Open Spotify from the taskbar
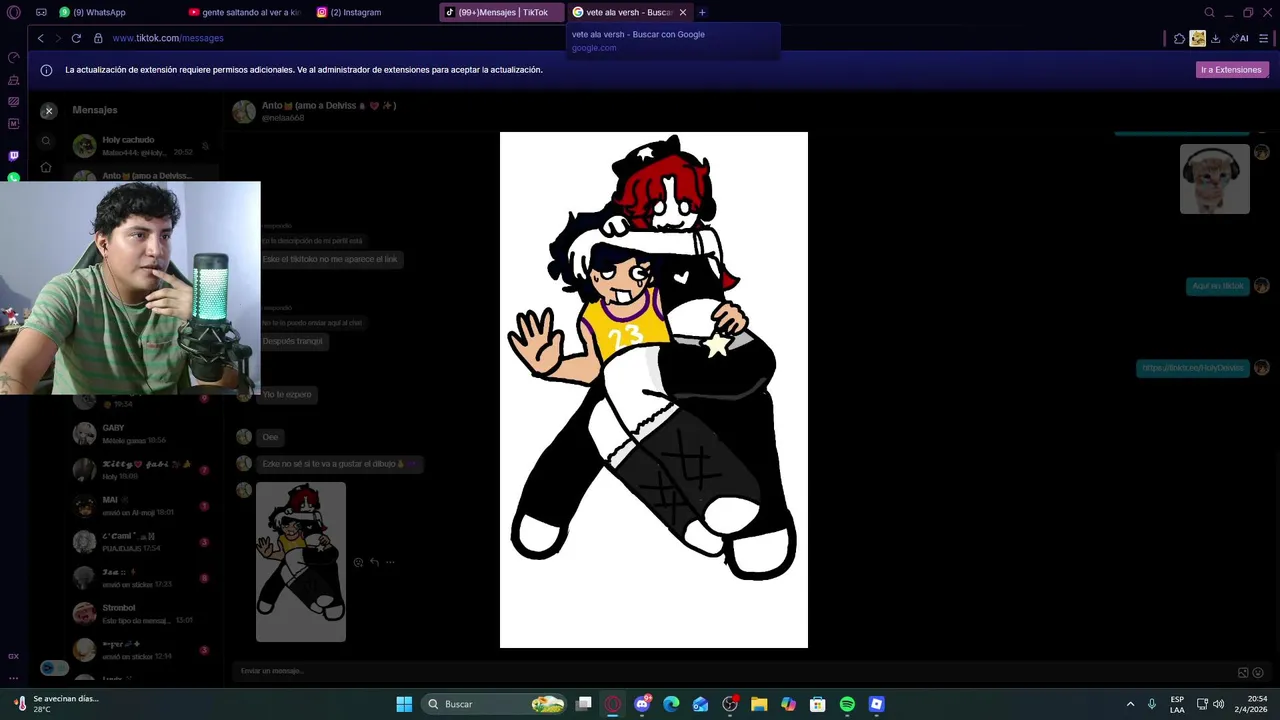The image size is (1280, 720). [x=847, y=704]
